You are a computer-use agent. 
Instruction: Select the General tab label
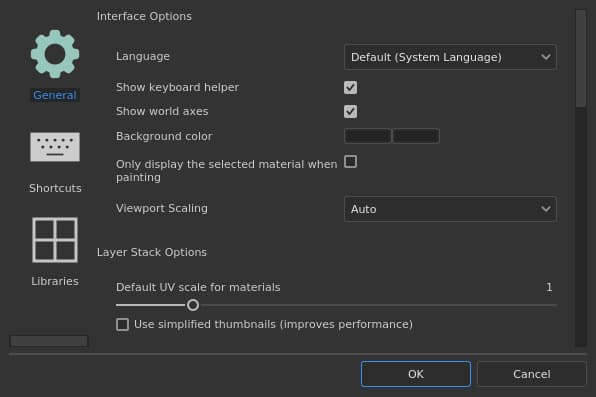55,95
